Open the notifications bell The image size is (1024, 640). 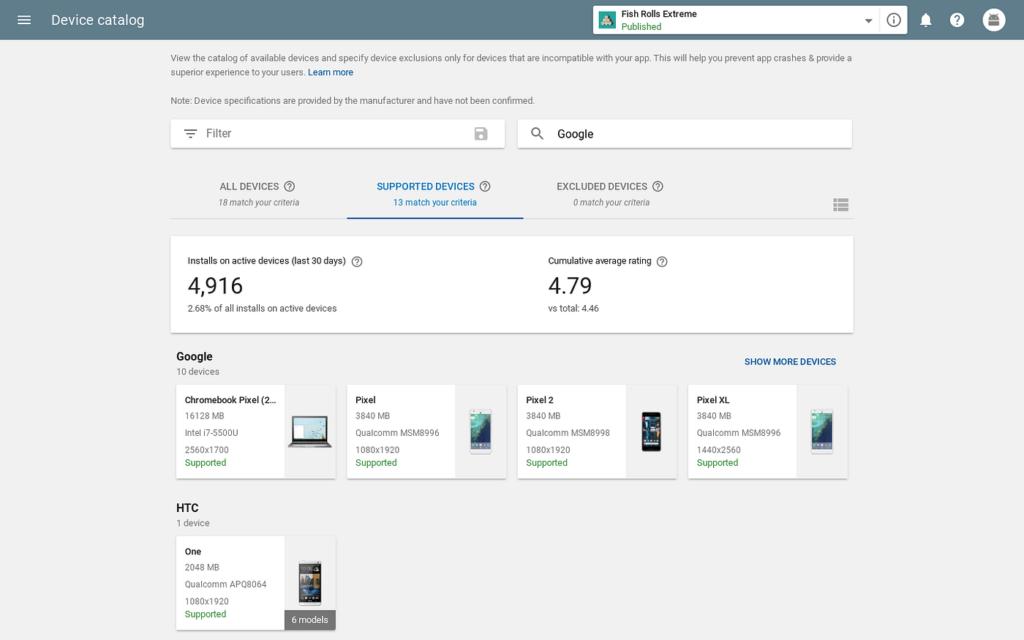tap(926, 20)
